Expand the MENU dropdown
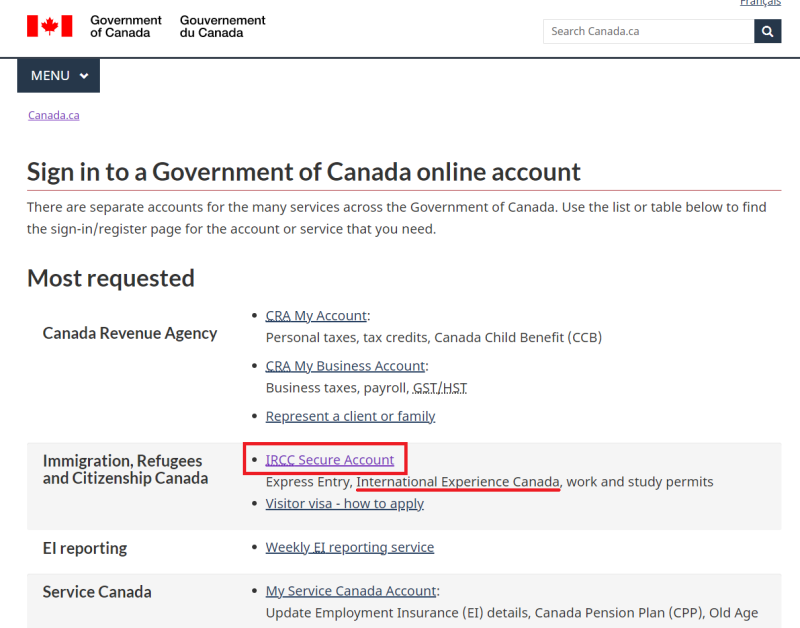800x628 pixels. [x=58, y=76]
